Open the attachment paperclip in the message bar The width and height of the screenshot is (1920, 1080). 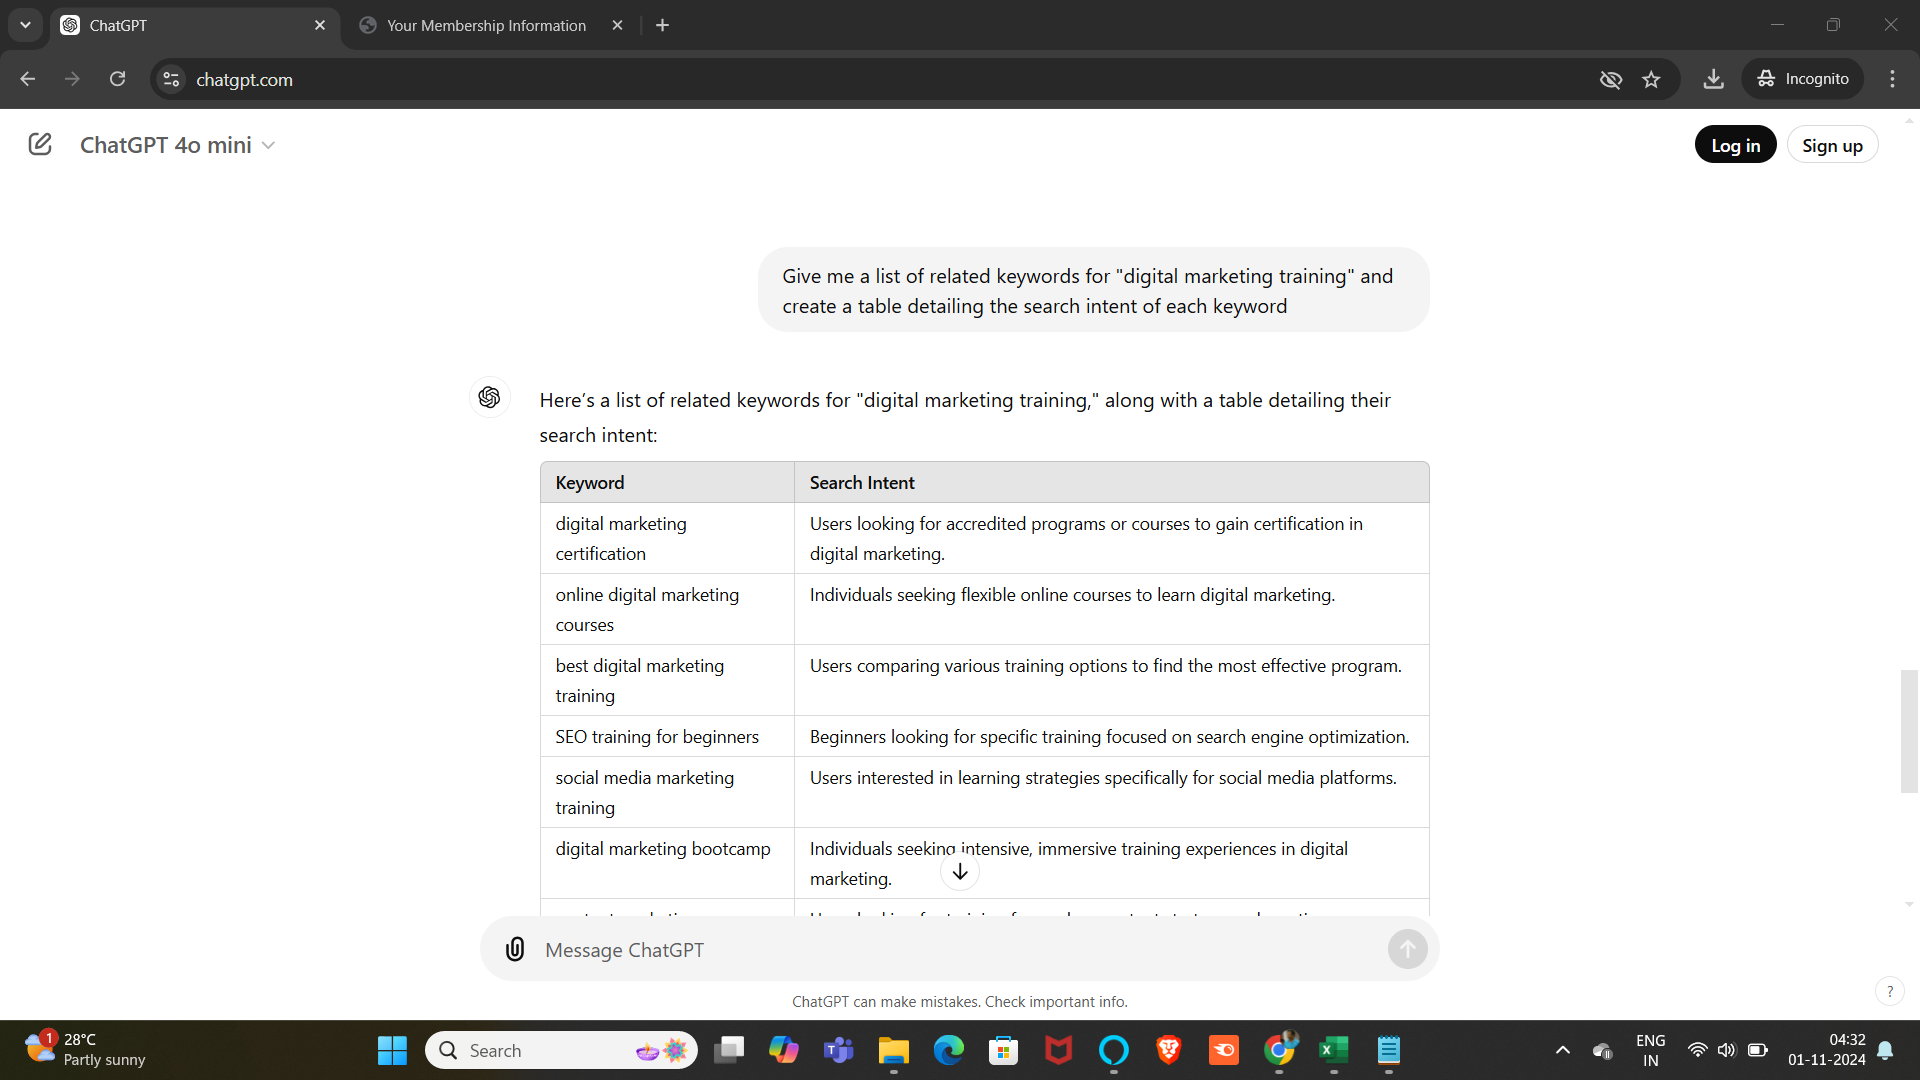click(x=514, y=949)
